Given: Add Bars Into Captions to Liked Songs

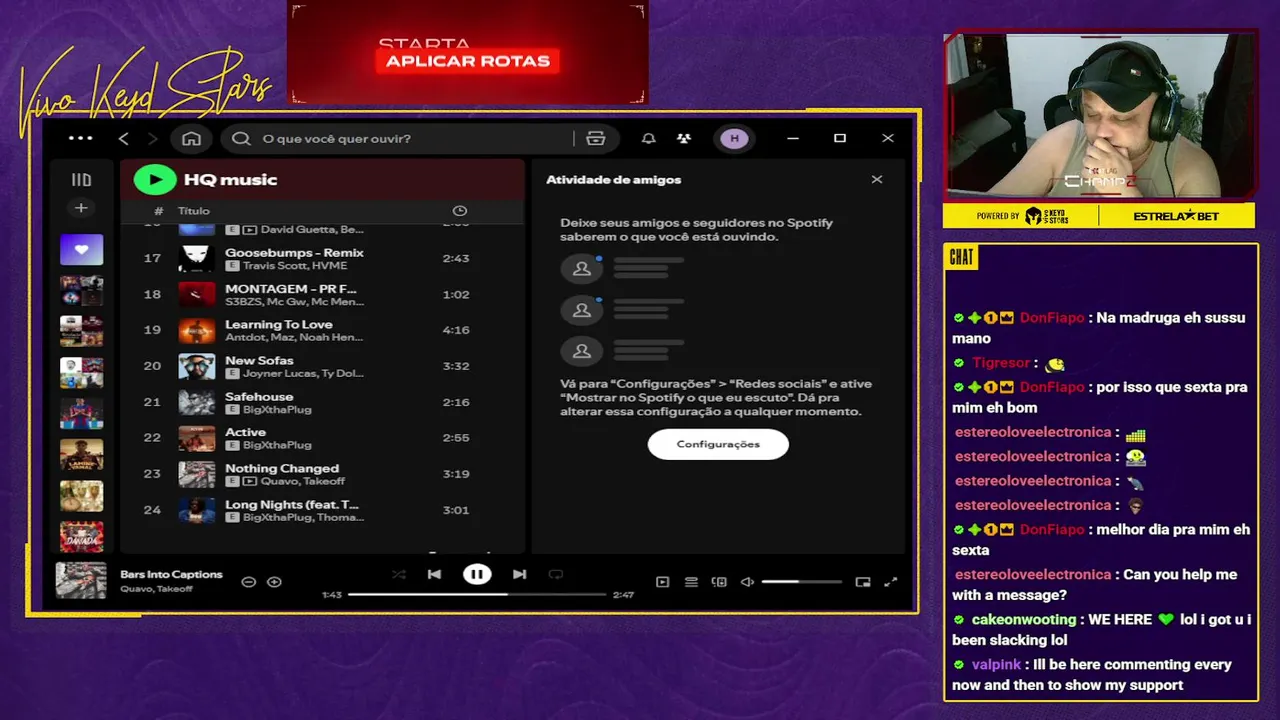Looking at the screenshot, I should (x=274, y=582).
